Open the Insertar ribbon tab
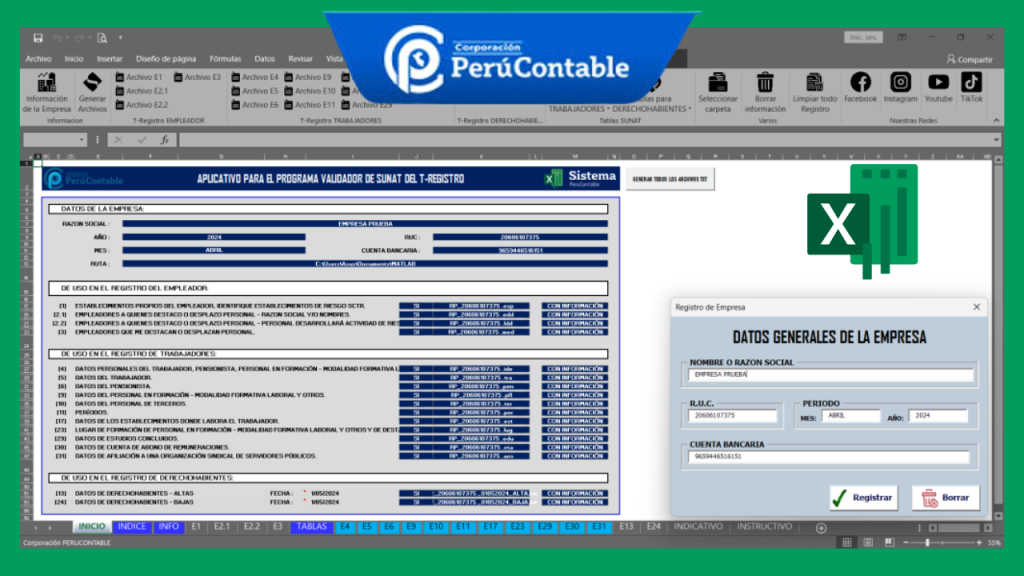This screenshot has height=576, width=1024. click(109, 59)
